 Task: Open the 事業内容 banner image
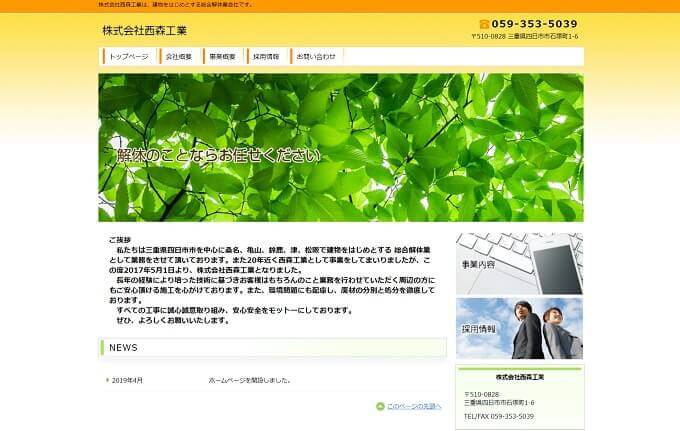[519, 264]
